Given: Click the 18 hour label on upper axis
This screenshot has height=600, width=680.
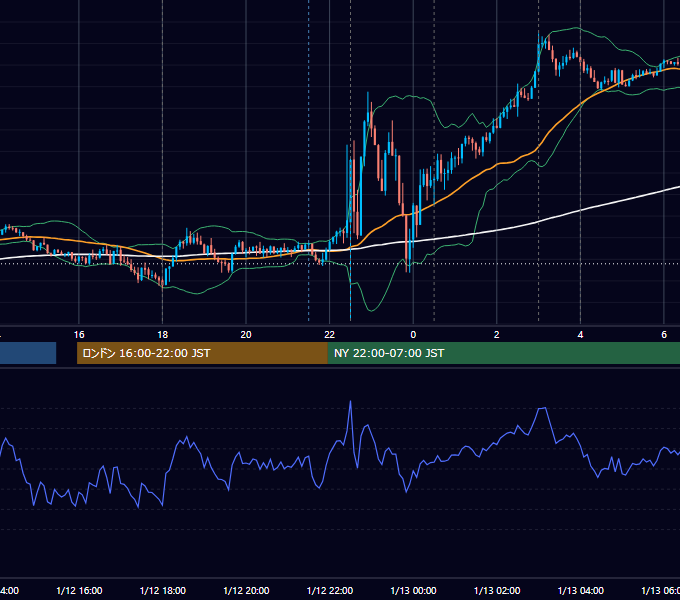Looking at the screenshot, I should pyautogui.click(x=163, y=335).
